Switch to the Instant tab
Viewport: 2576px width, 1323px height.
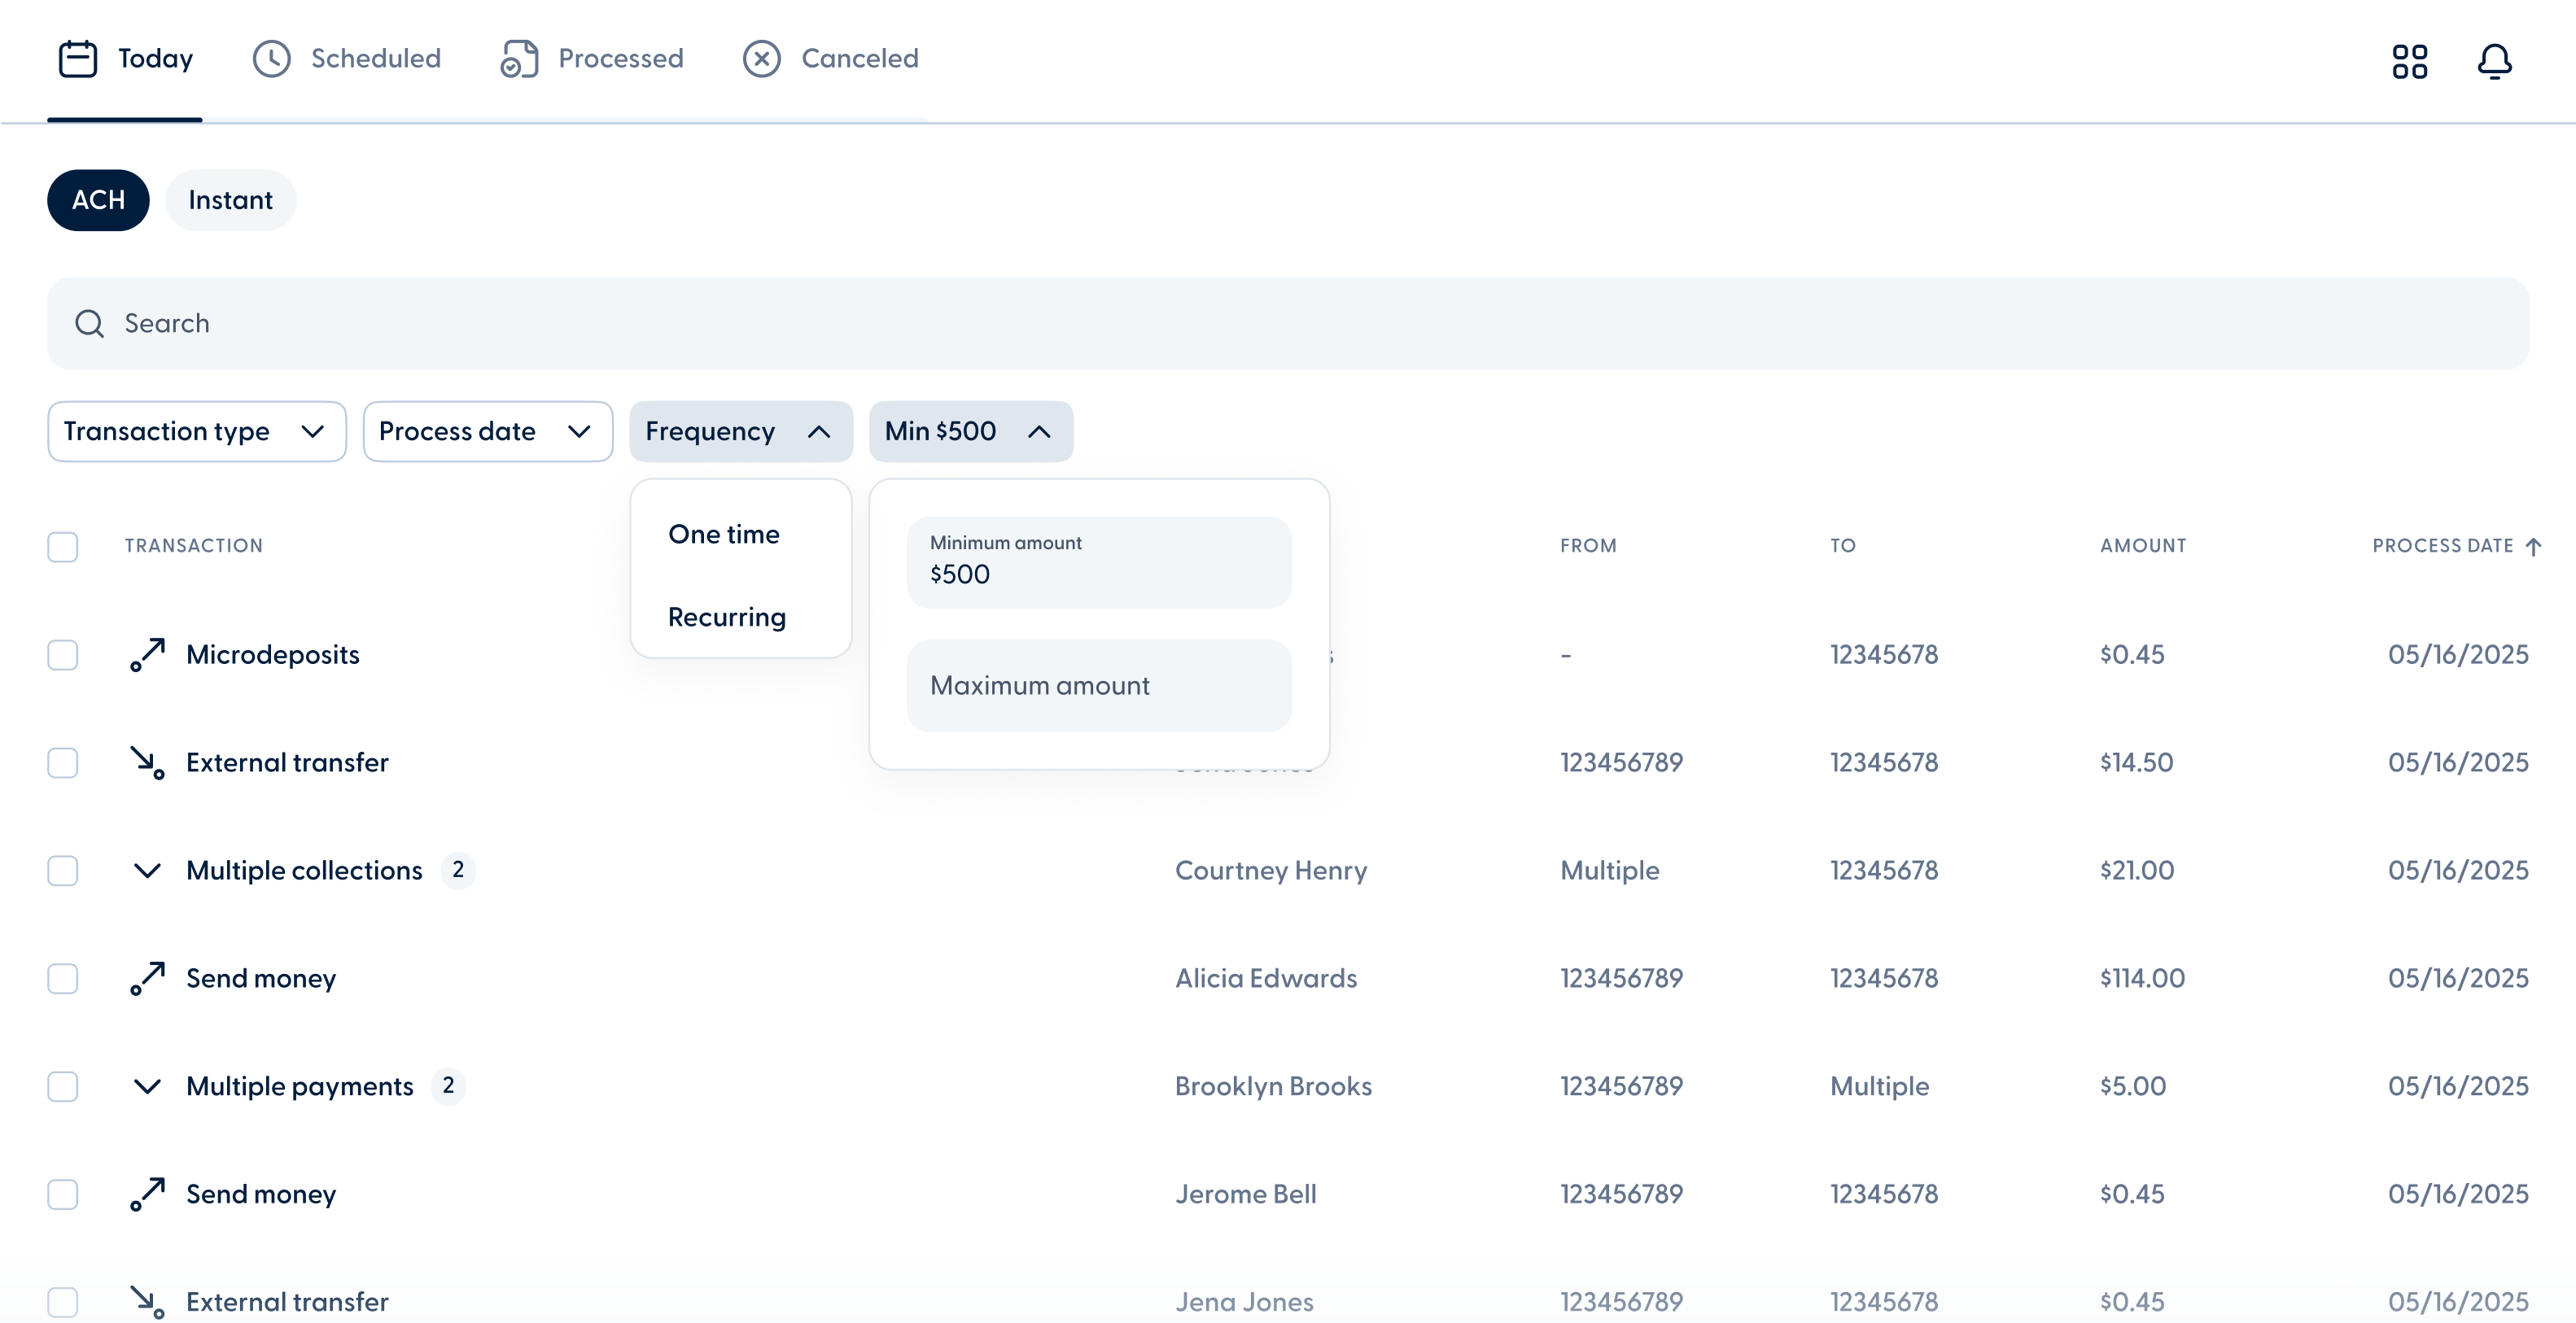(x=230, y=200)
